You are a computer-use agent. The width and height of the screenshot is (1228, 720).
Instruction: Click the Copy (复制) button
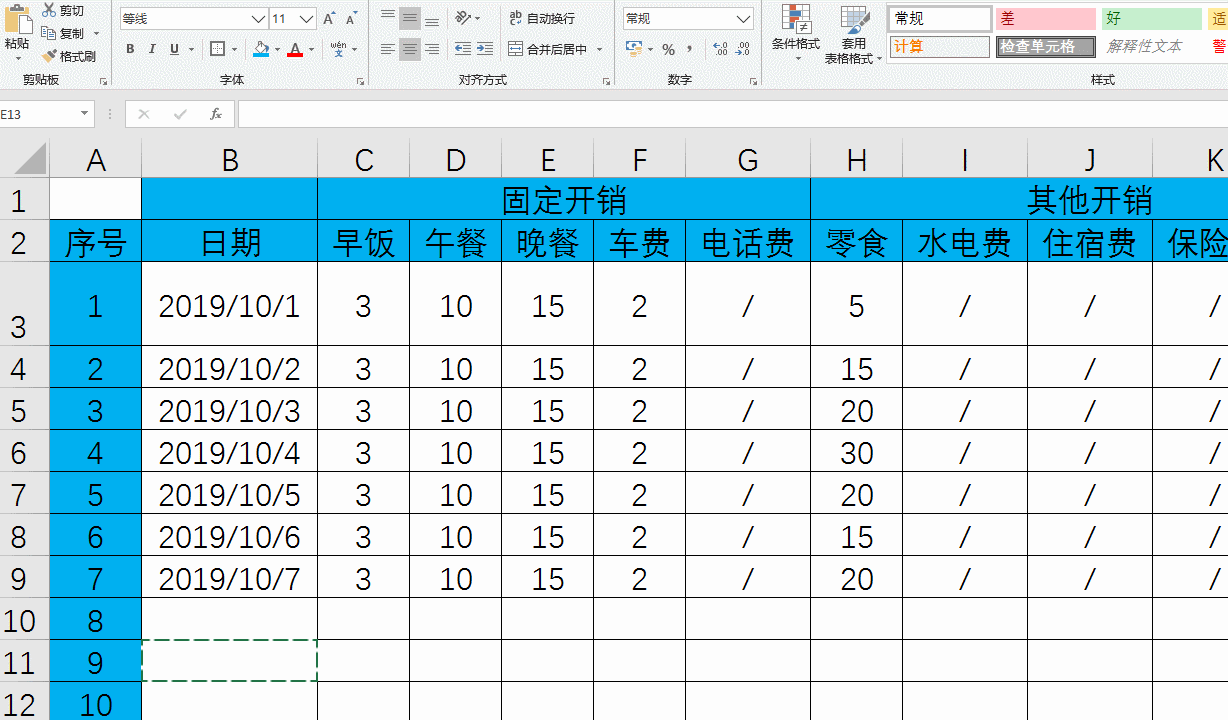[62, 33]
